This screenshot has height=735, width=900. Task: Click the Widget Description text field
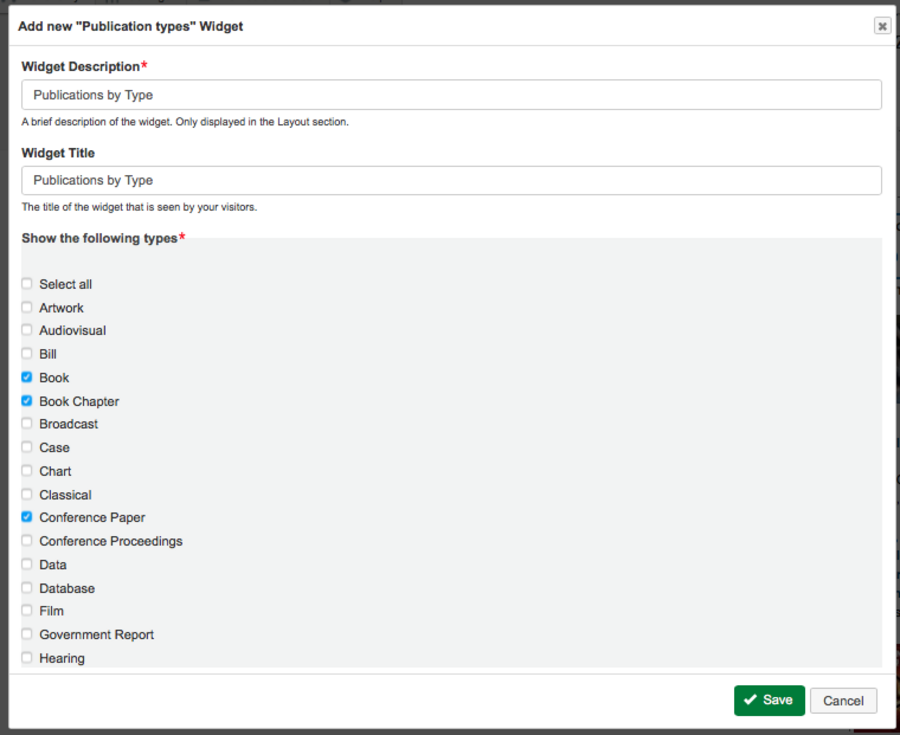(x=451, y=95)
